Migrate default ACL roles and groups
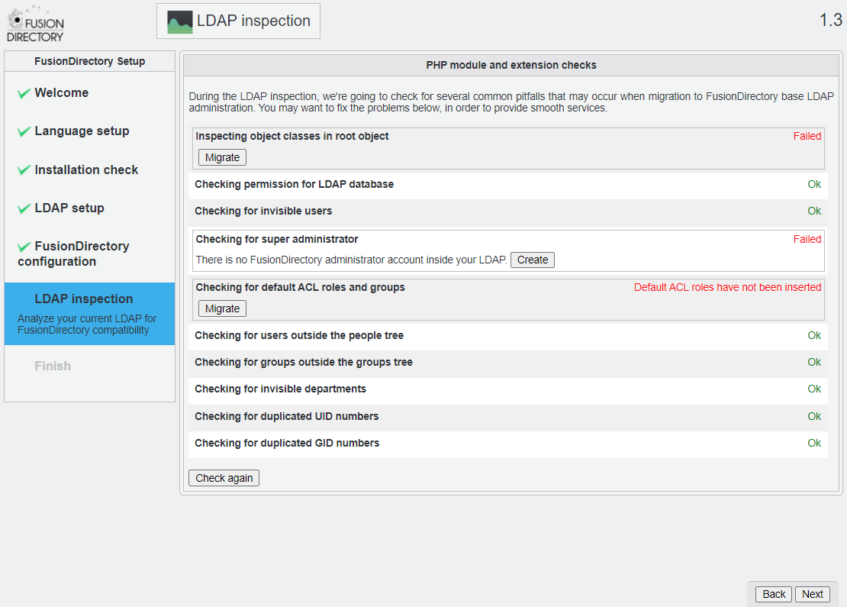 tap(222, 308)
